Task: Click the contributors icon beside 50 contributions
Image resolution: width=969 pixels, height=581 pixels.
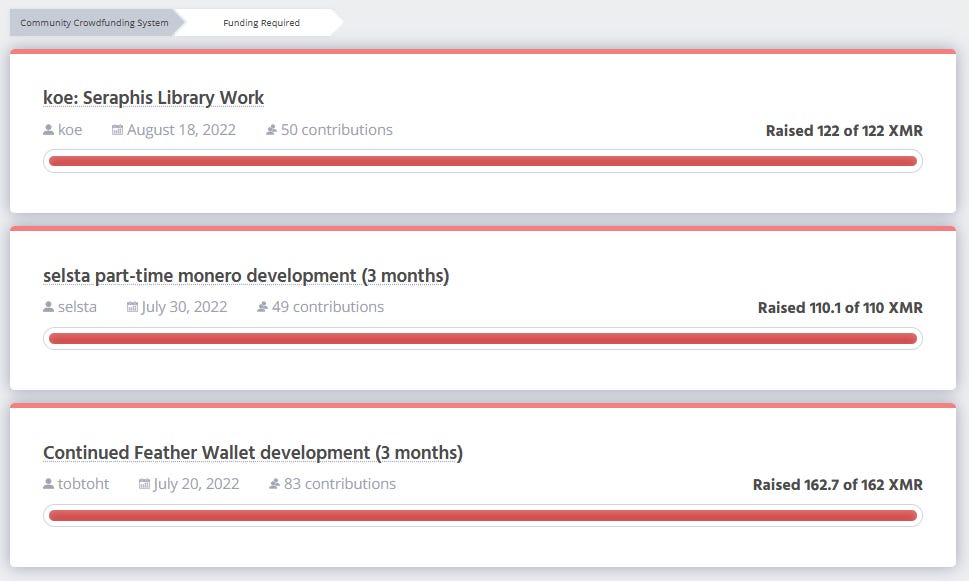Action: coord(271,130)
